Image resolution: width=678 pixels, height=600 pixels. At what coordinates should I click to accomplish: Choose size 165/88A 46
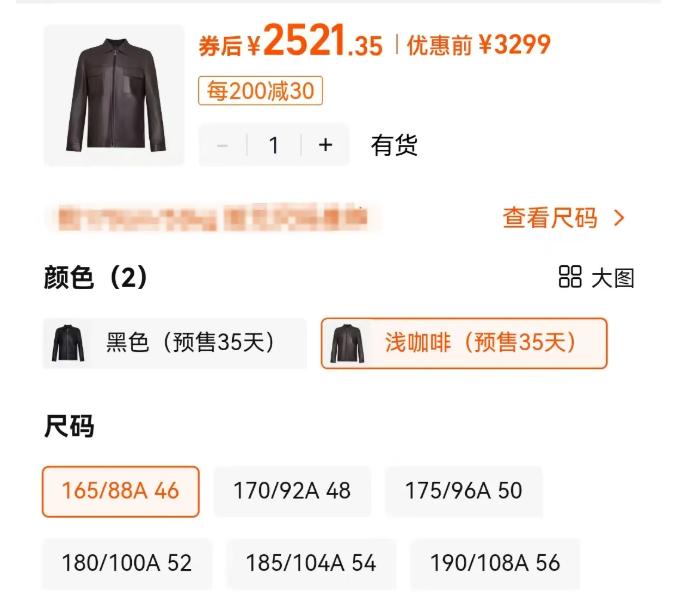tap(121, 491)
